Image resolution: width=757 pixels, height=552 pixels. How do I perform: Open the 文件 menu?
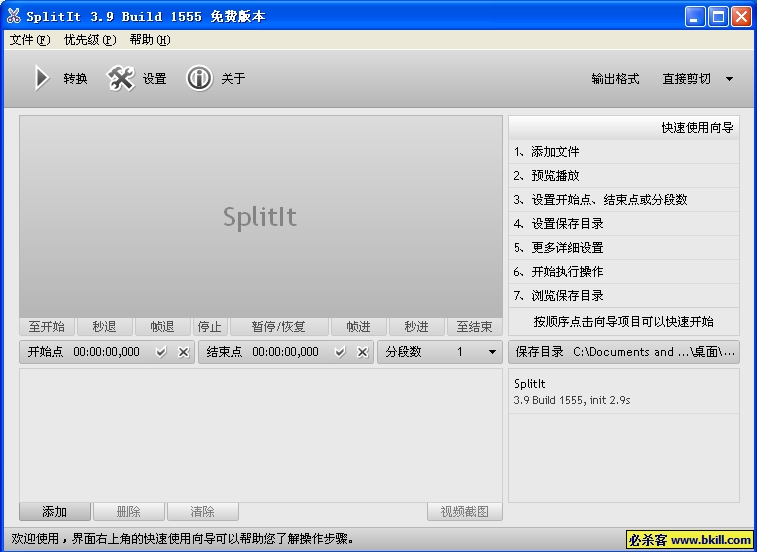(x=29, y=40)
